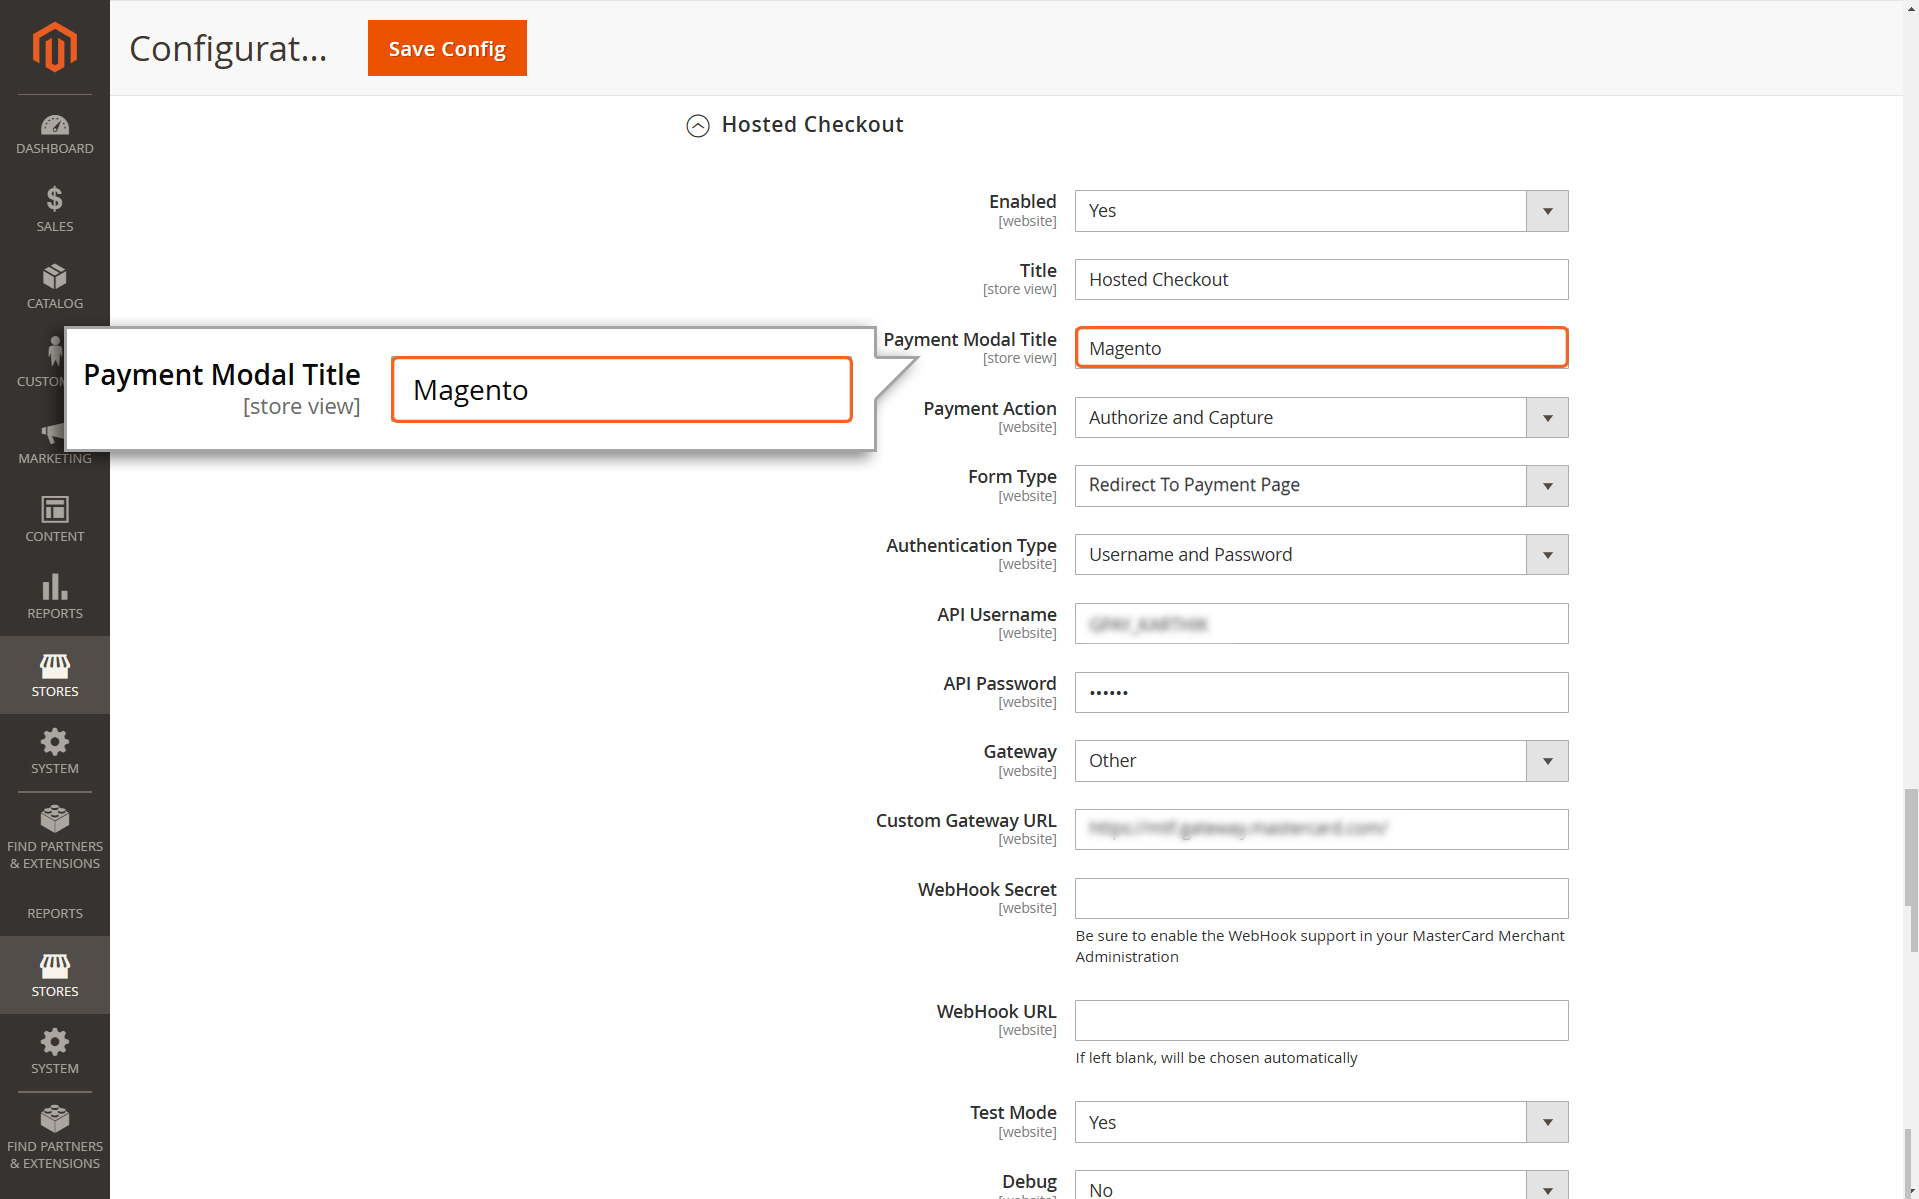Open the Marketing megaphone icon
This screenshot has width=1919, height=1199.
(x=52, y=432)
